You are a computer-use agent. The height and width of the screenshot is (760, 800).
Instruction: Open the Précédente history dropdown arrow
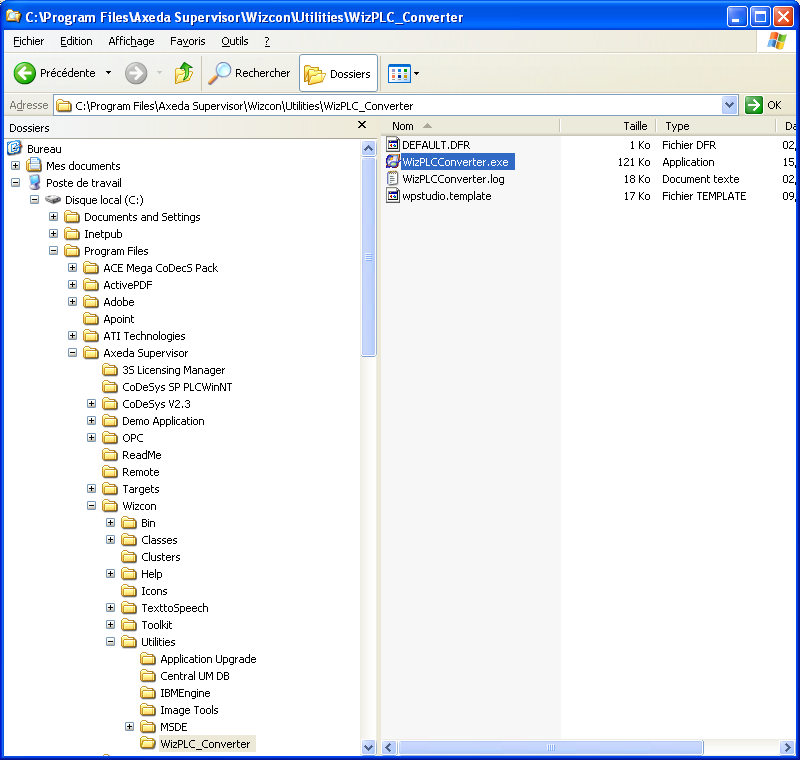tap(108, 73)
